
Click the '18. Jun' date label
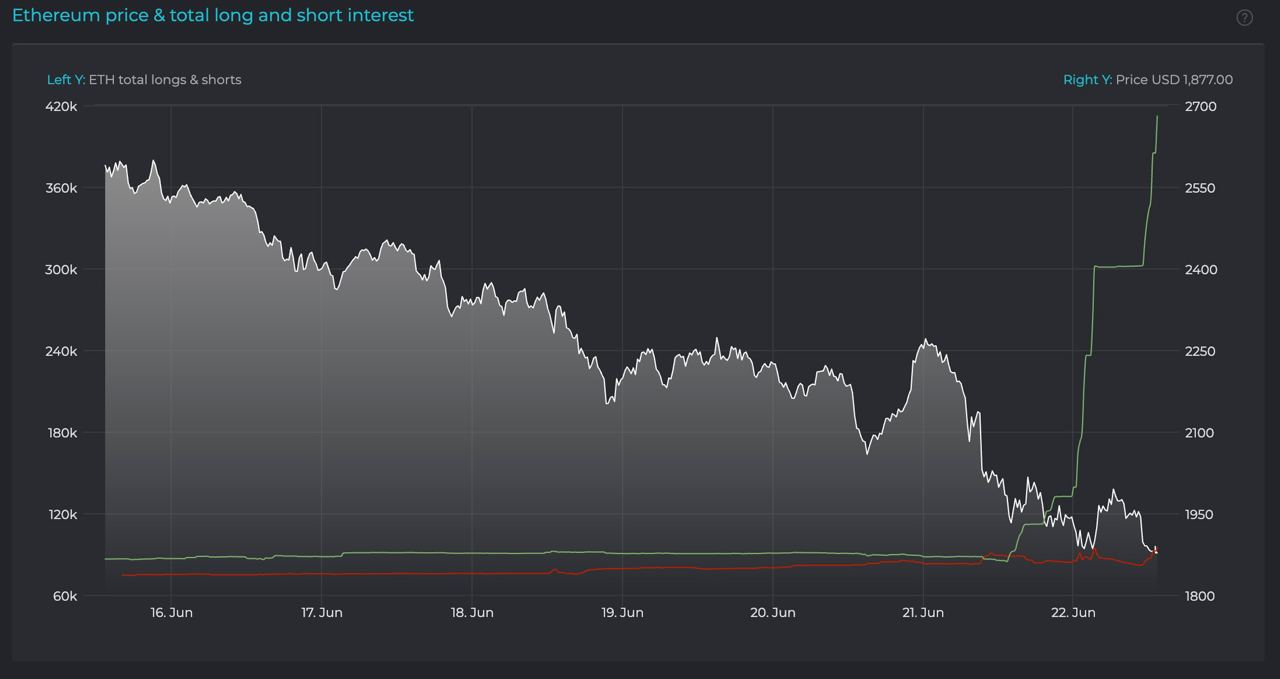point(472,612)
